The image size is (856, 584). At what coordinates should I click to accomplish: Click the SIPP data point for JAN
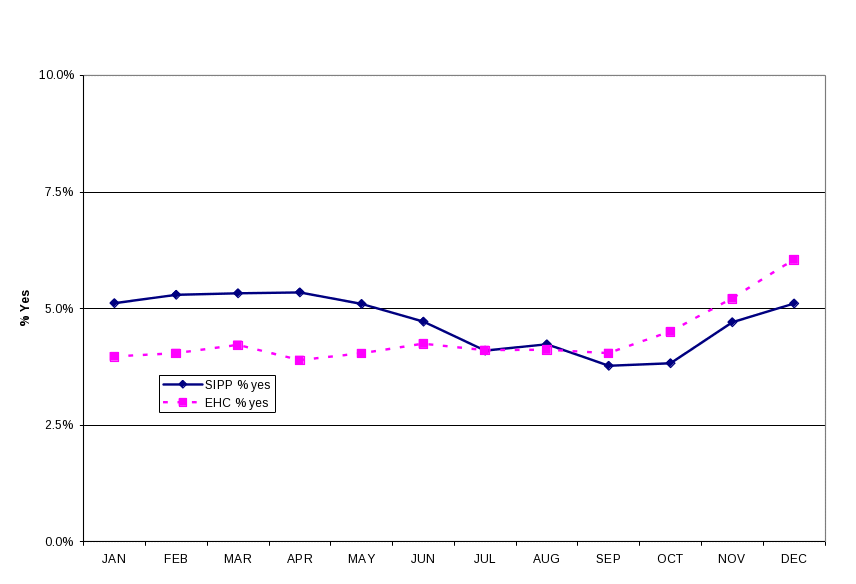(x=114, y=303)
